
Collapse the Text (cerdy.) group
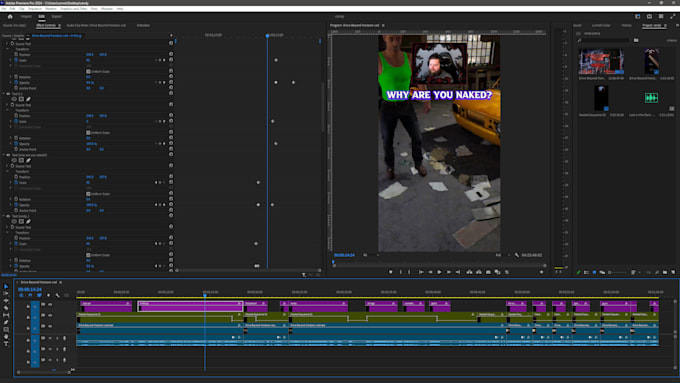[3, 216]
